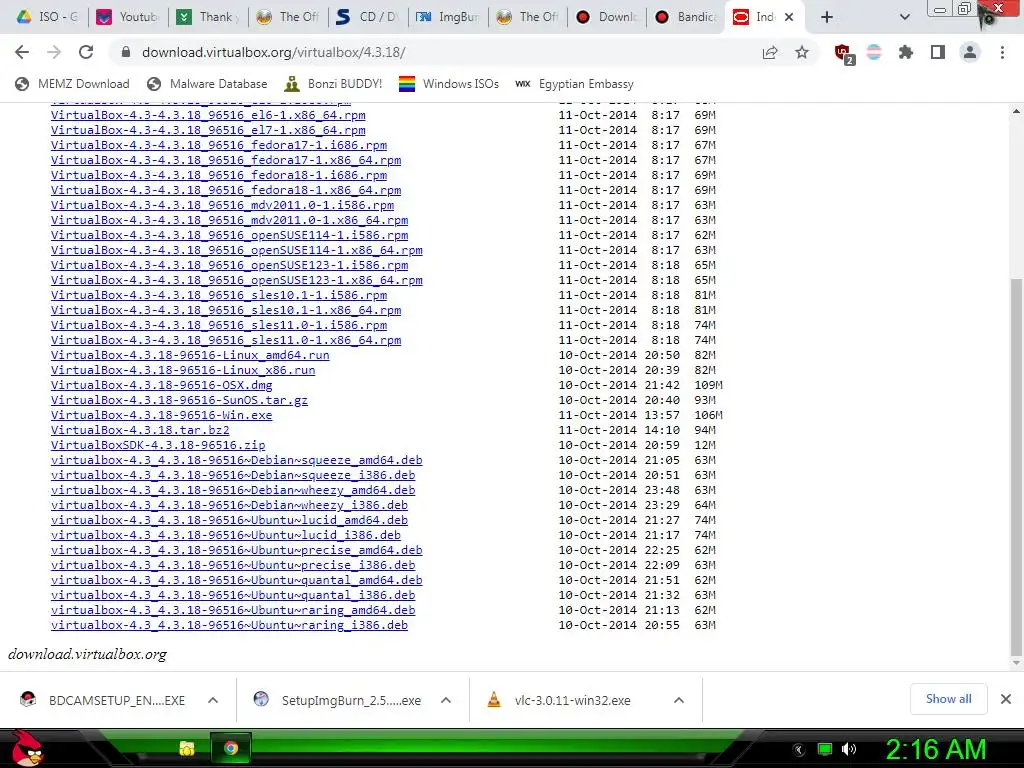
Task: Switch to the Youtube tab
Action: [127, 17]
